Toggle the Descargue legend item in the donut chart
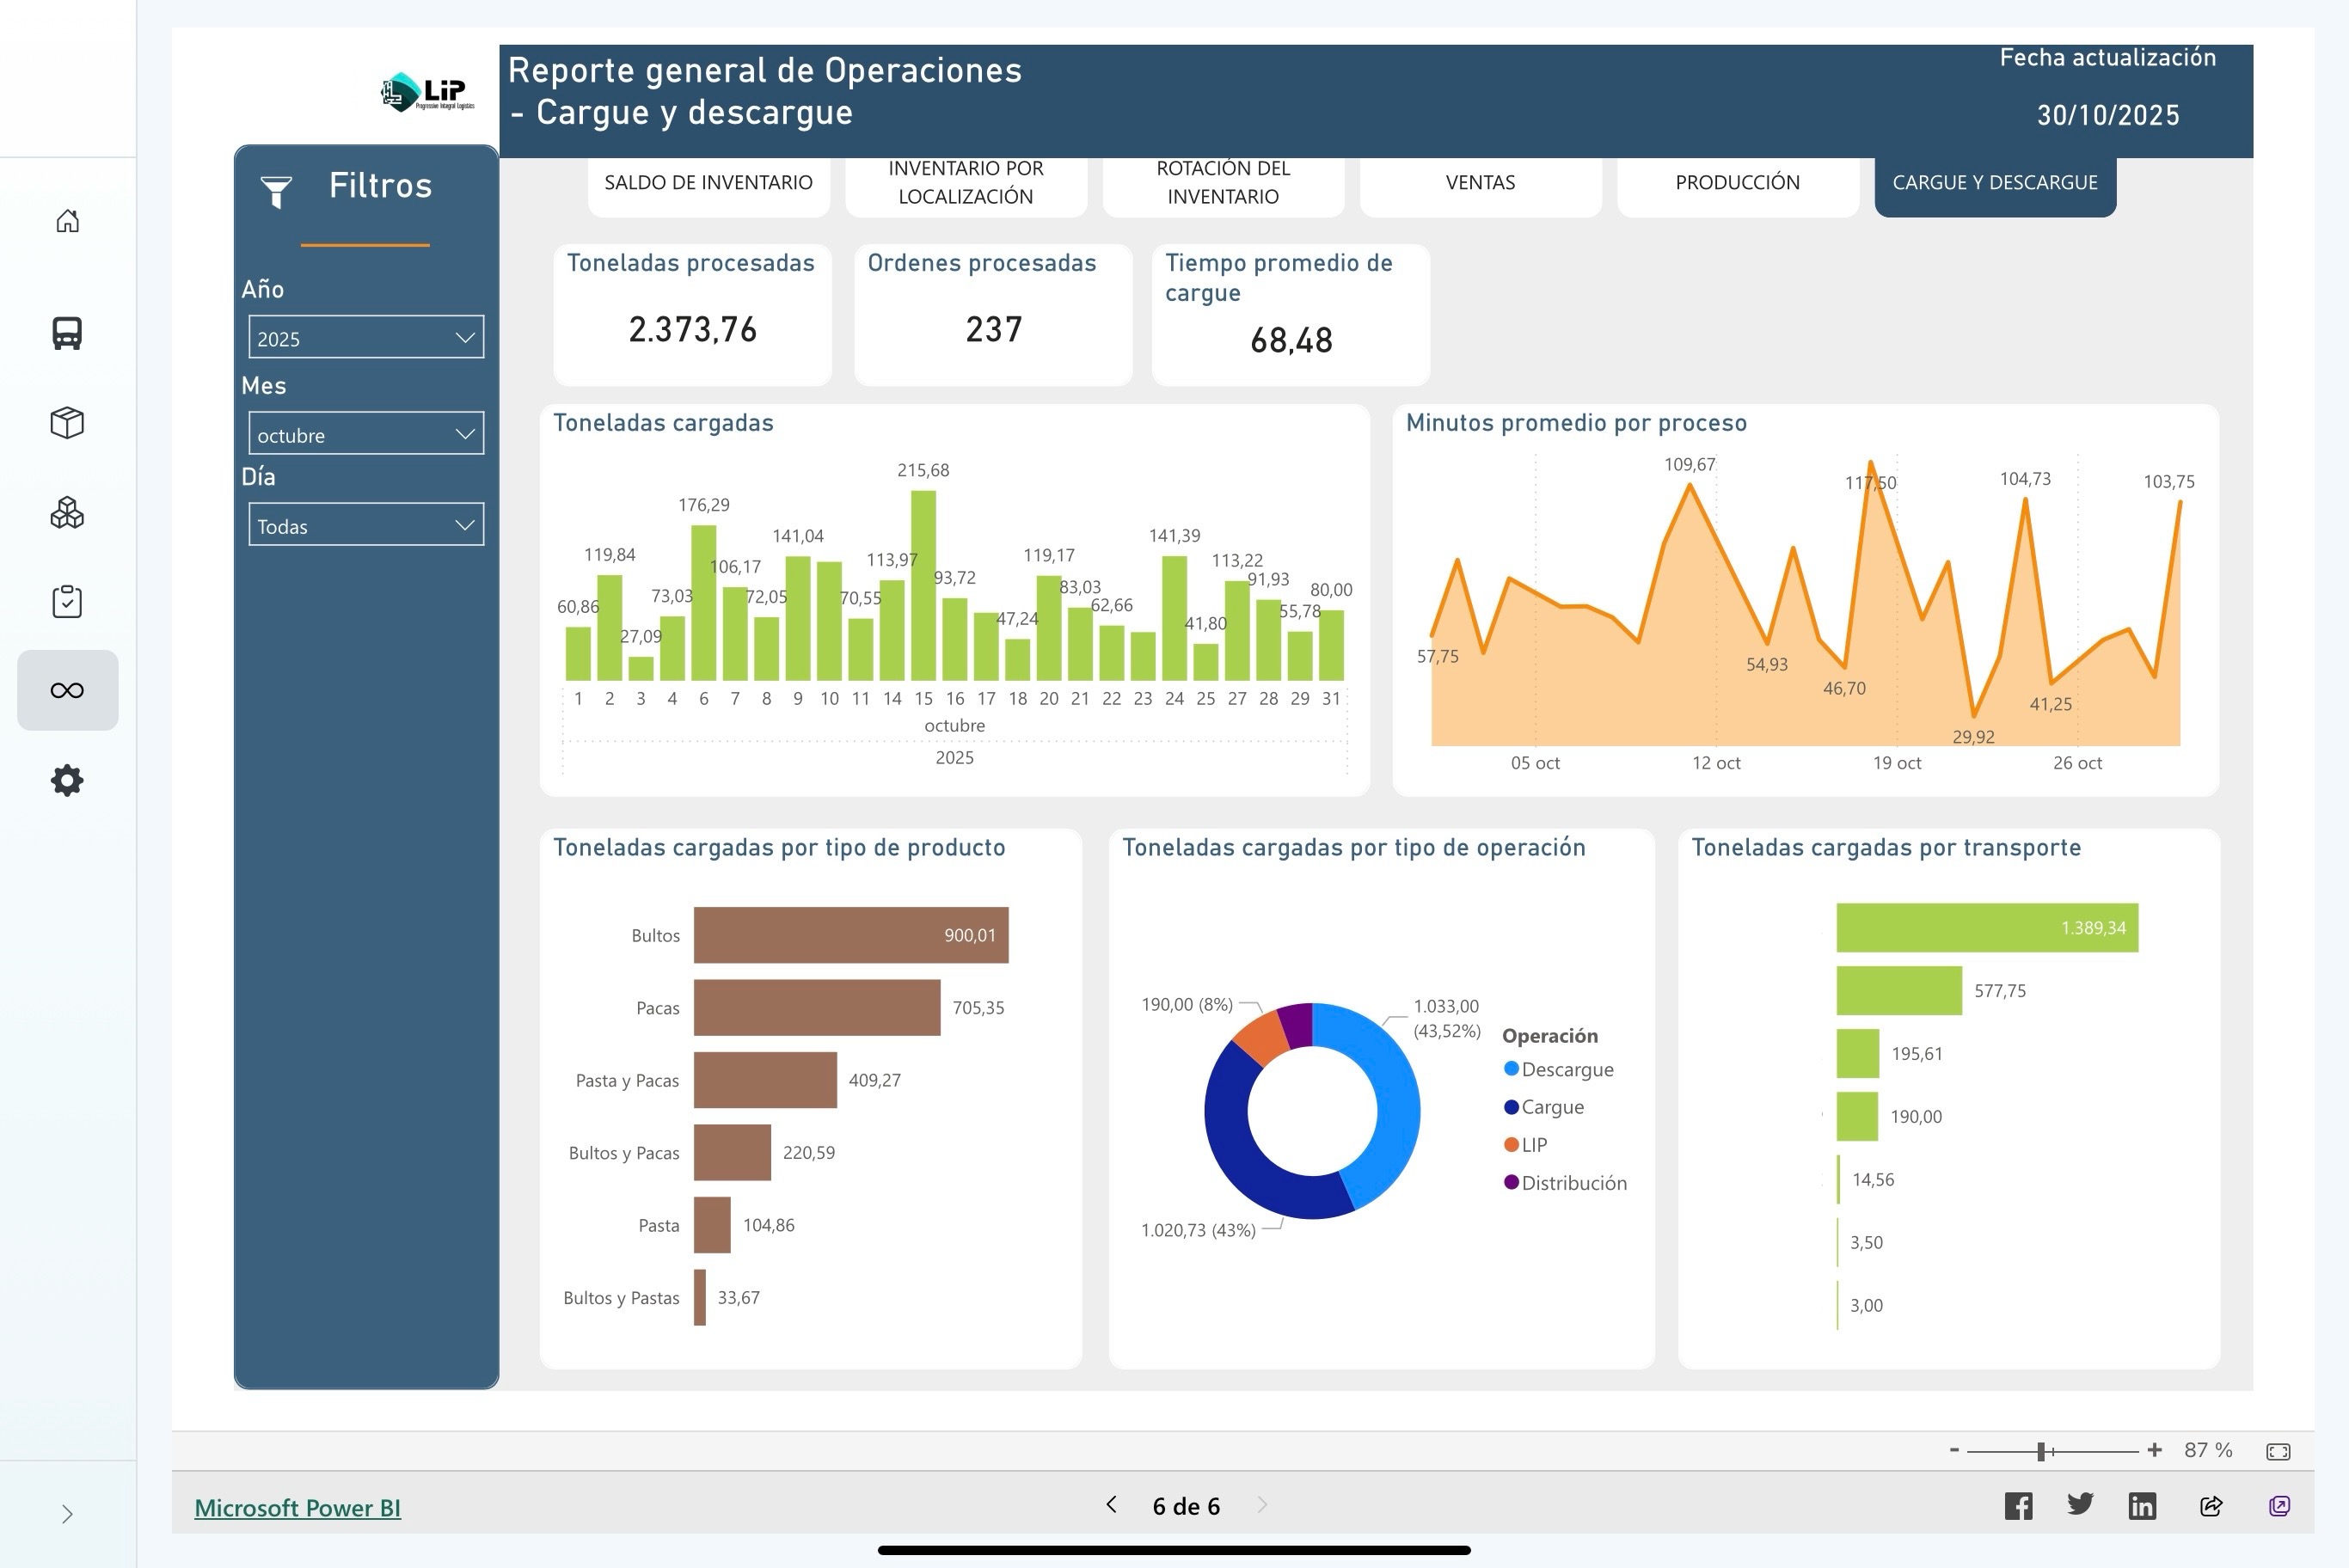 pos(1560,1069)
